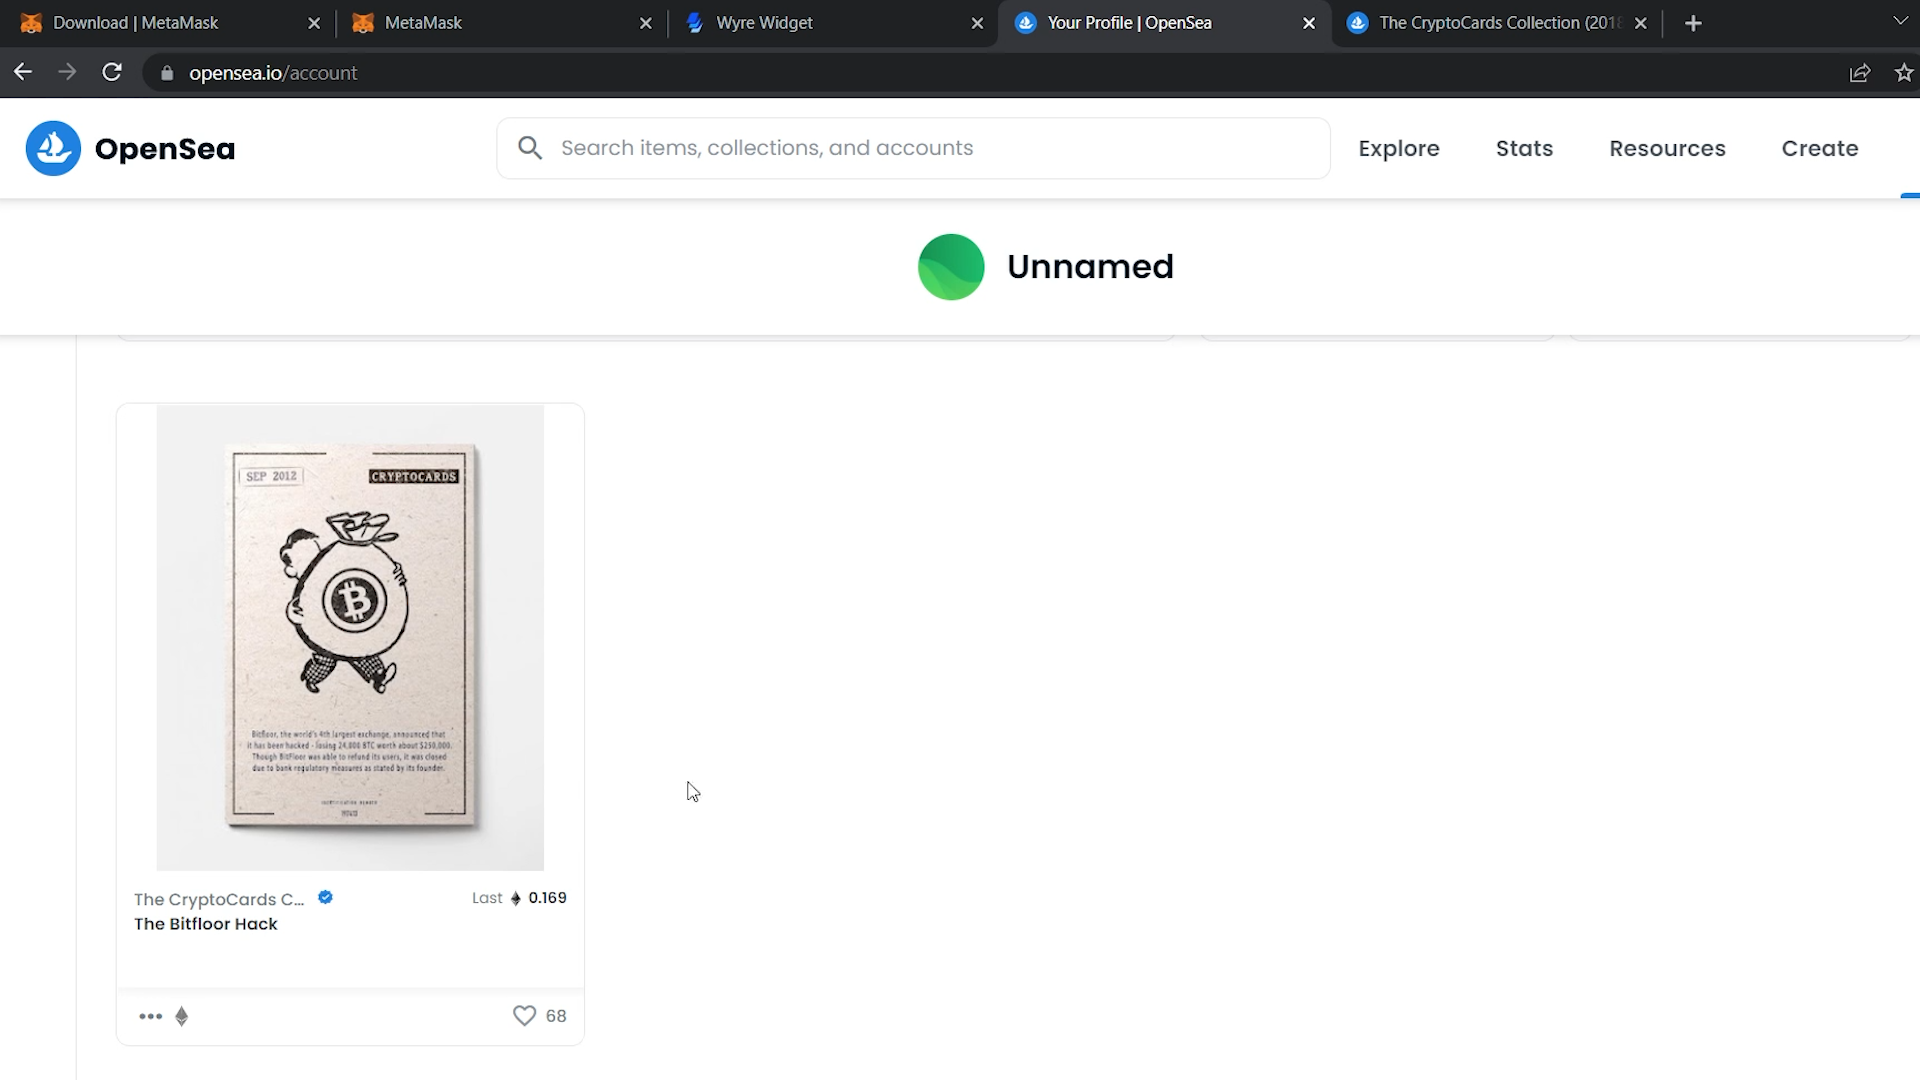Click the browser reload icon
The image size is (1920, 1080).
coord(112,72)
